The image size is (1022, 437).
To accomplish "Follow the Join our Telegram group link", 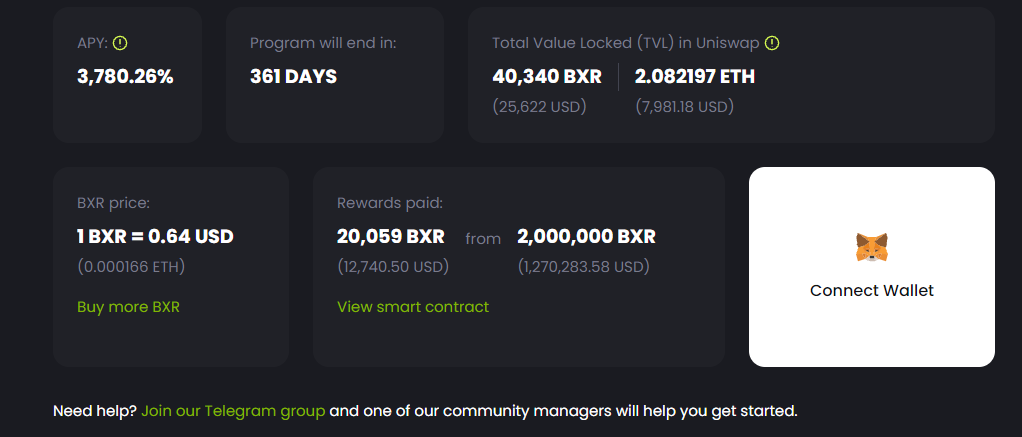I will (233, 412).
